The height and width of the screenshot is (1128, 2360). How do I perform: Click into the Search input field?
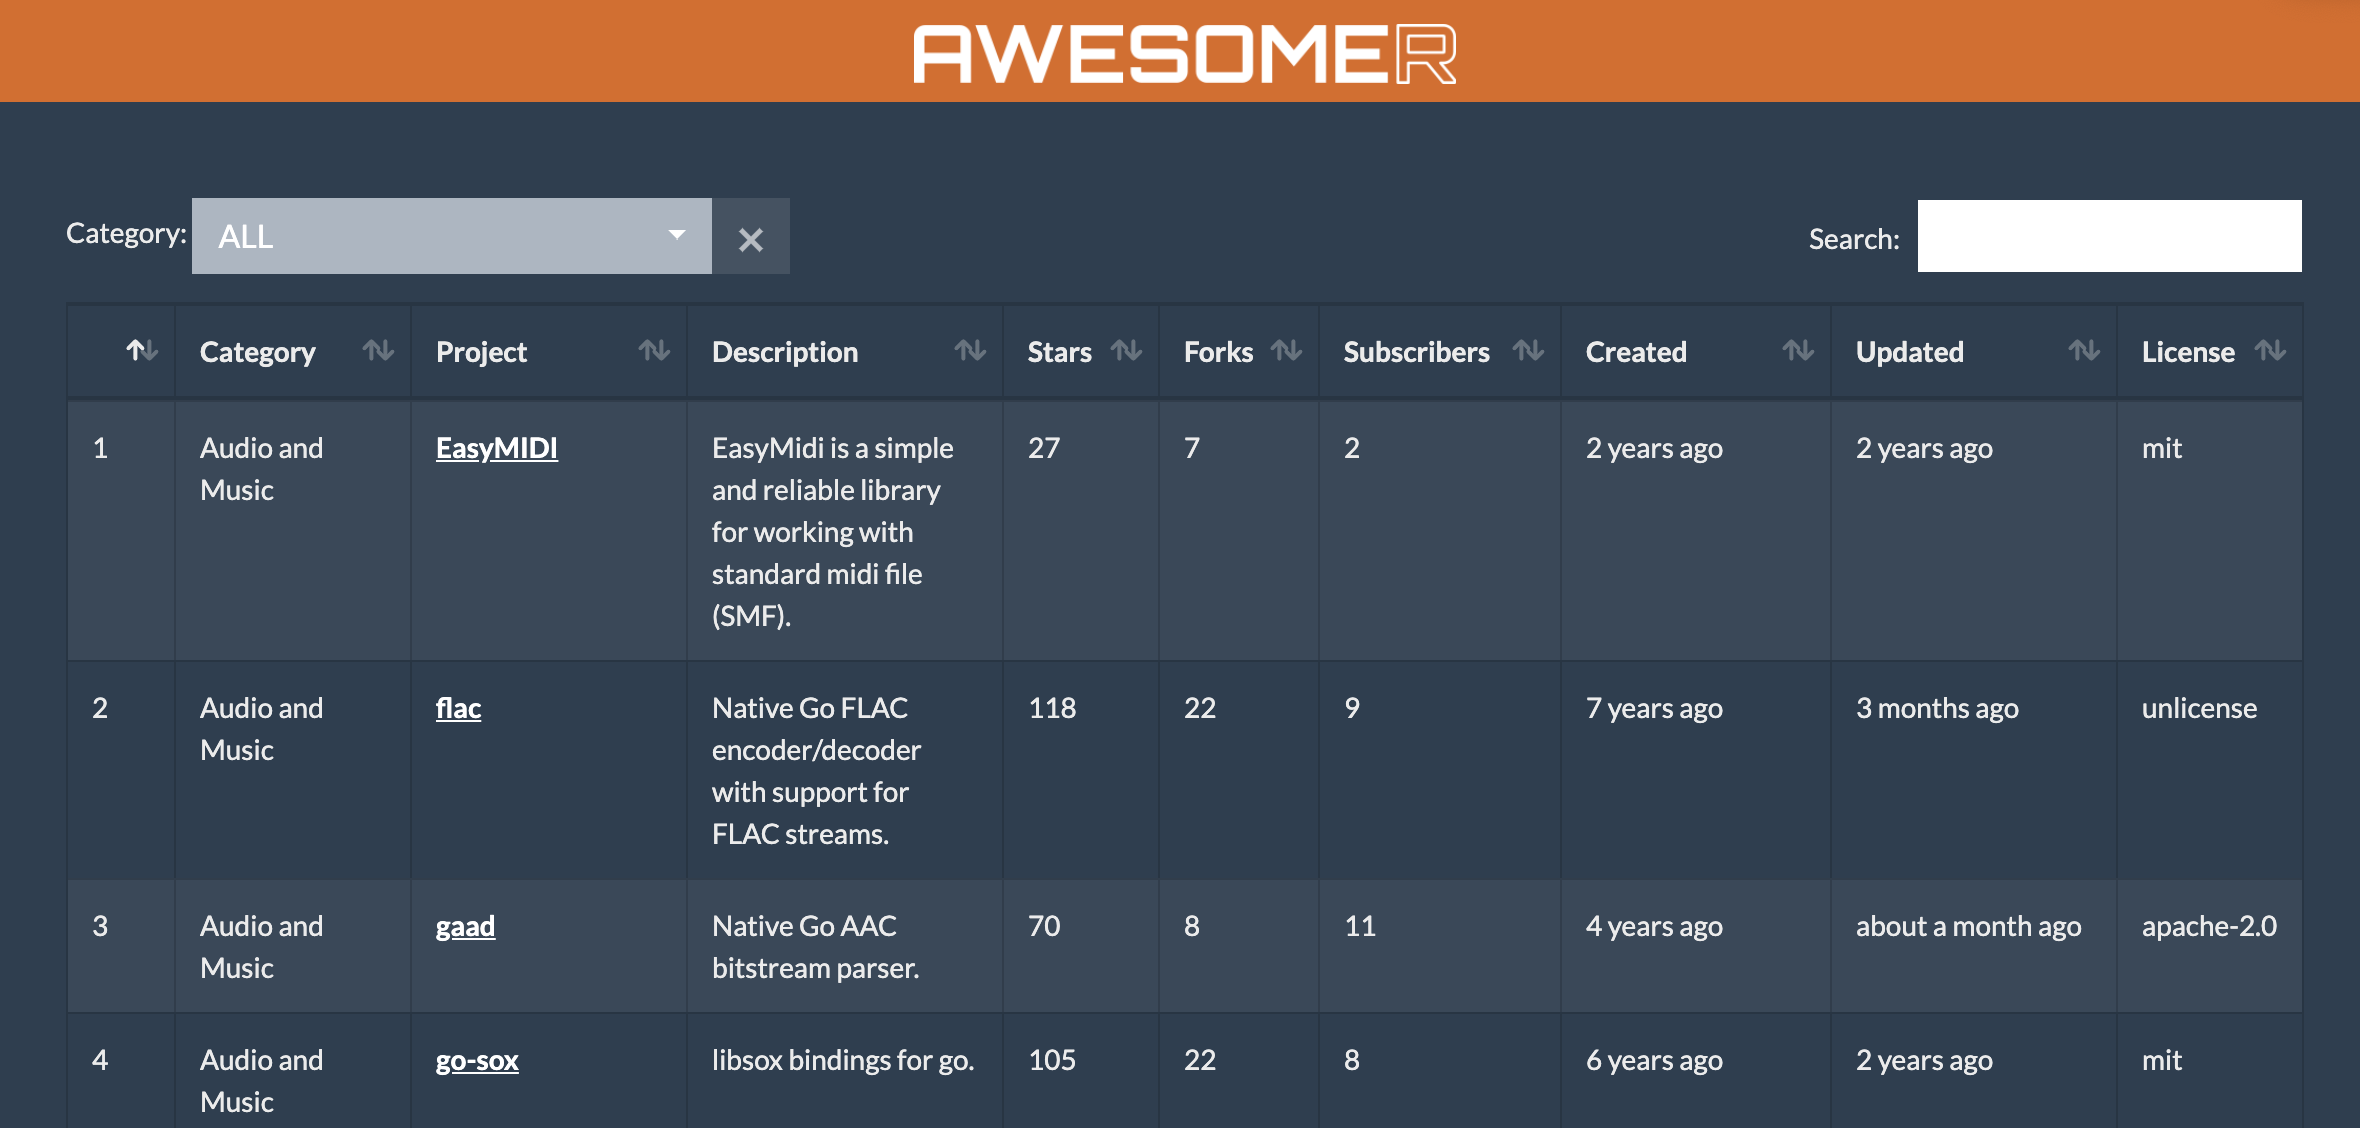point(2108,236)
